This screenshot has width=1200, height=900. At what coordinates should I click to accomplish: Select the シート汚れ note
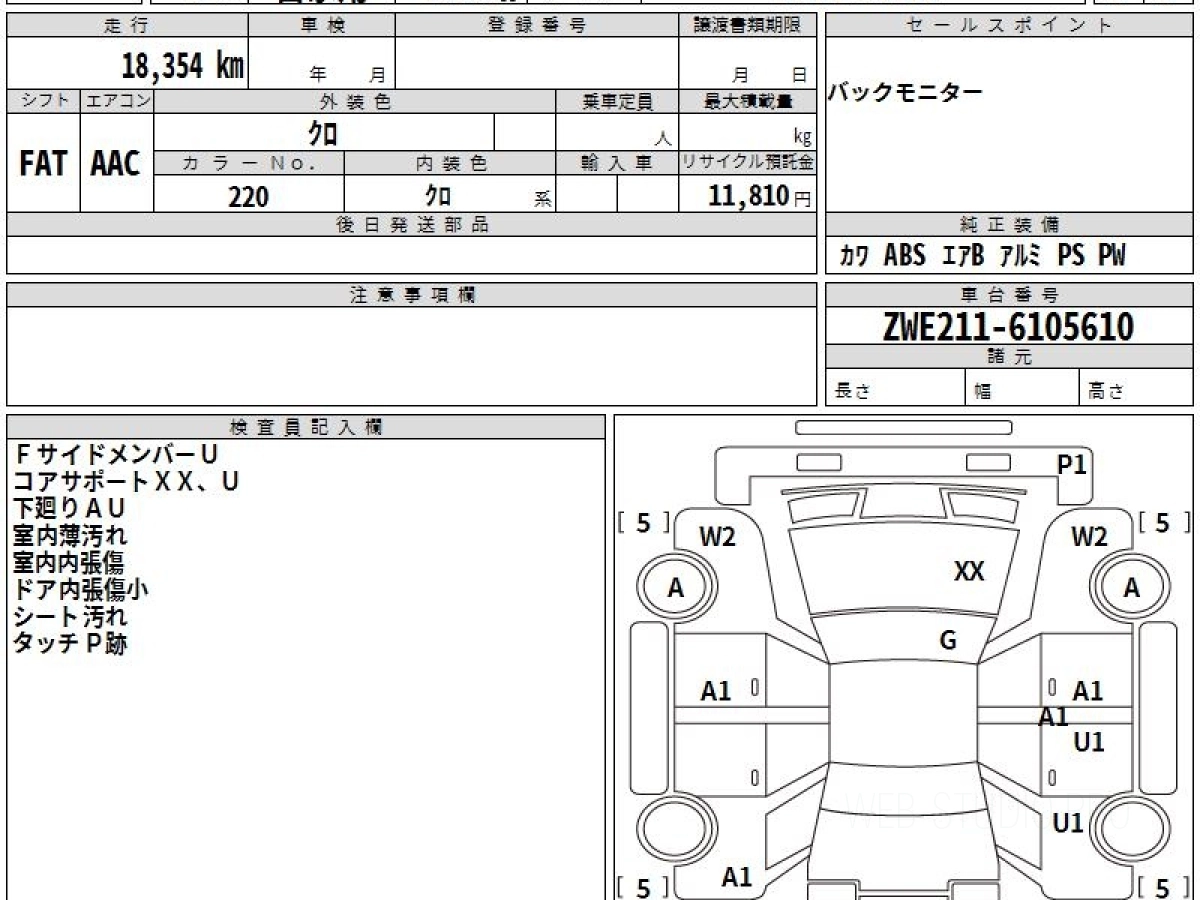pos(70,617)
